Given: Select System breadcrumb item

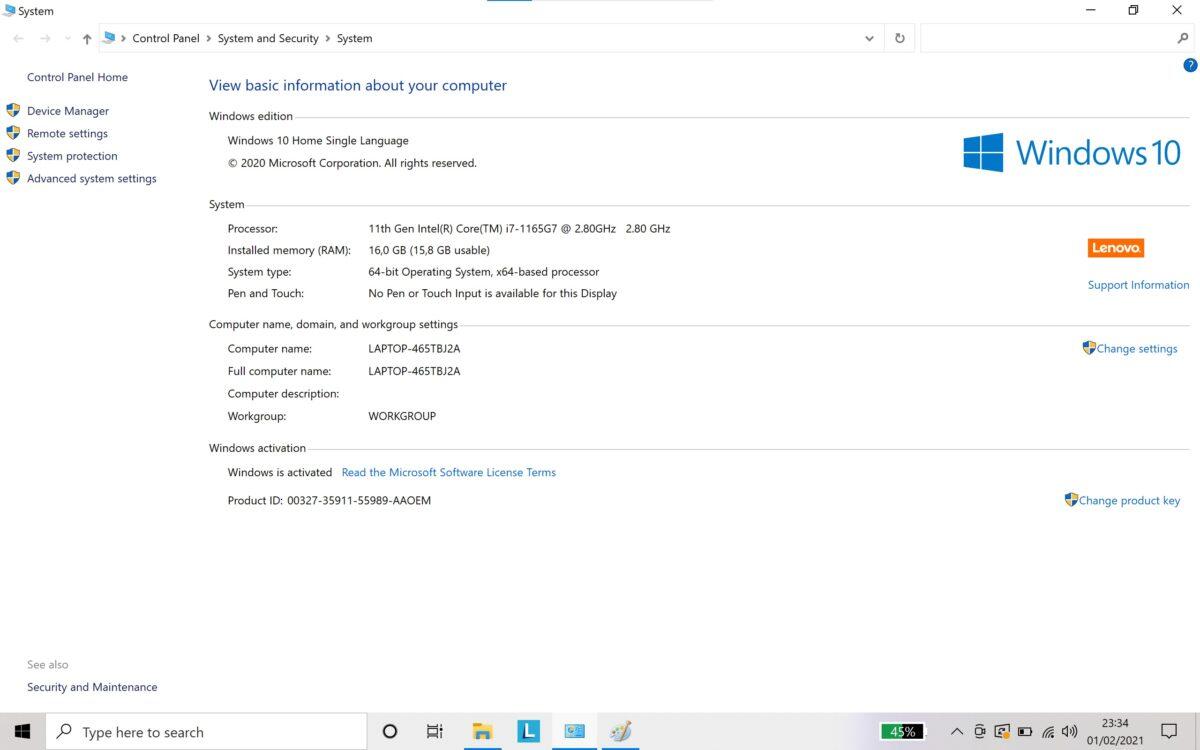Looking at the screenshot, I should (x=354, y=38).
